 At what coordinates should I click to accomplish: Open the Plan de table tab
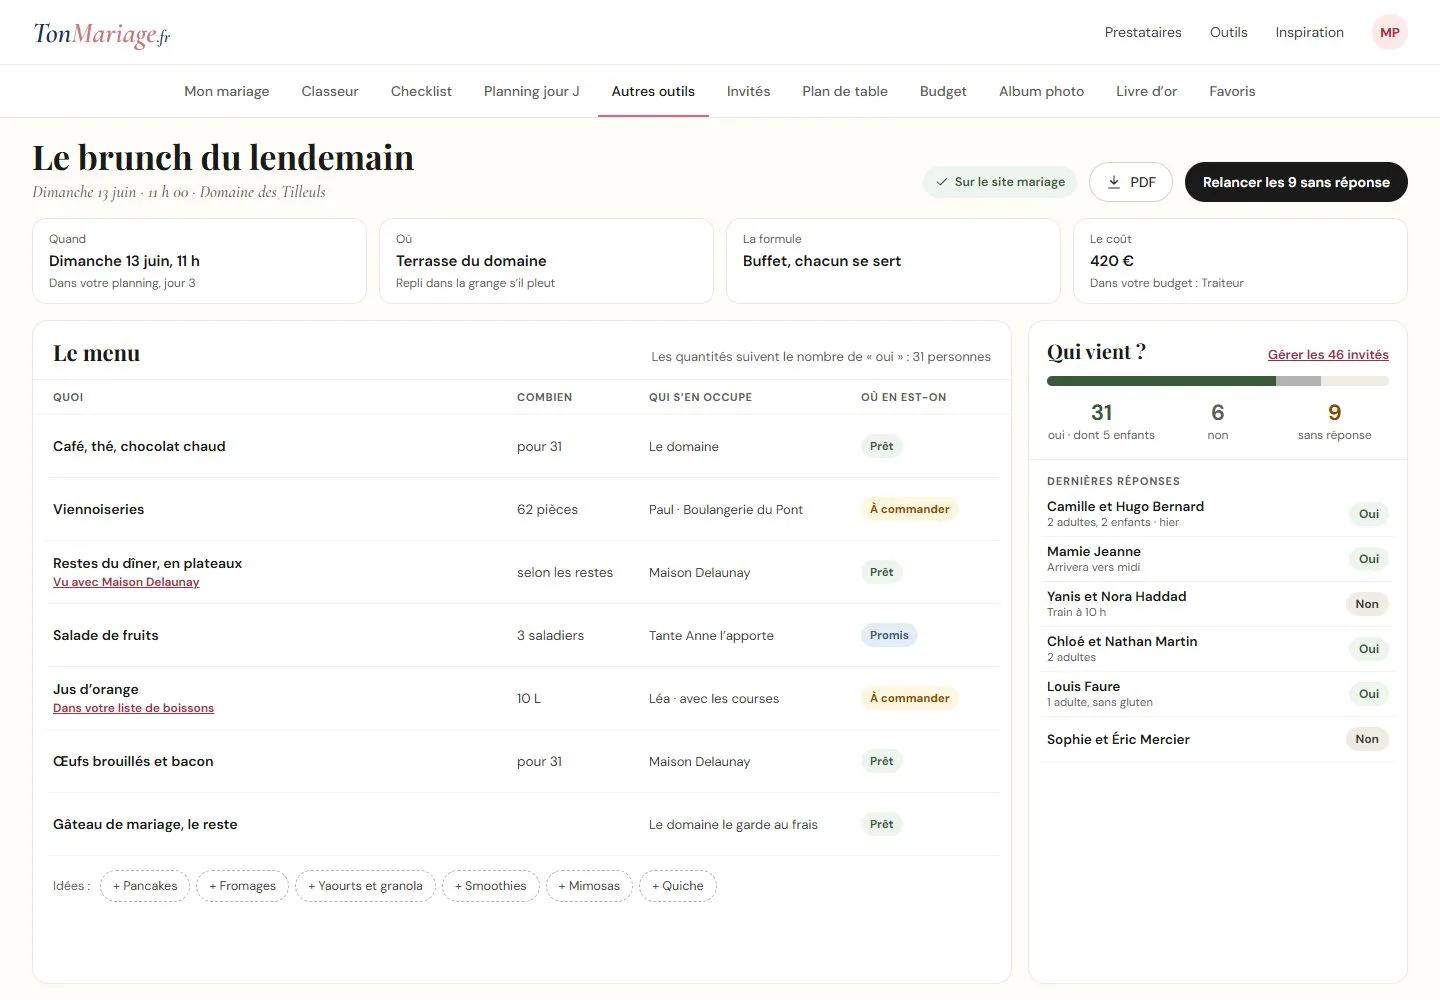coord(845,91)
